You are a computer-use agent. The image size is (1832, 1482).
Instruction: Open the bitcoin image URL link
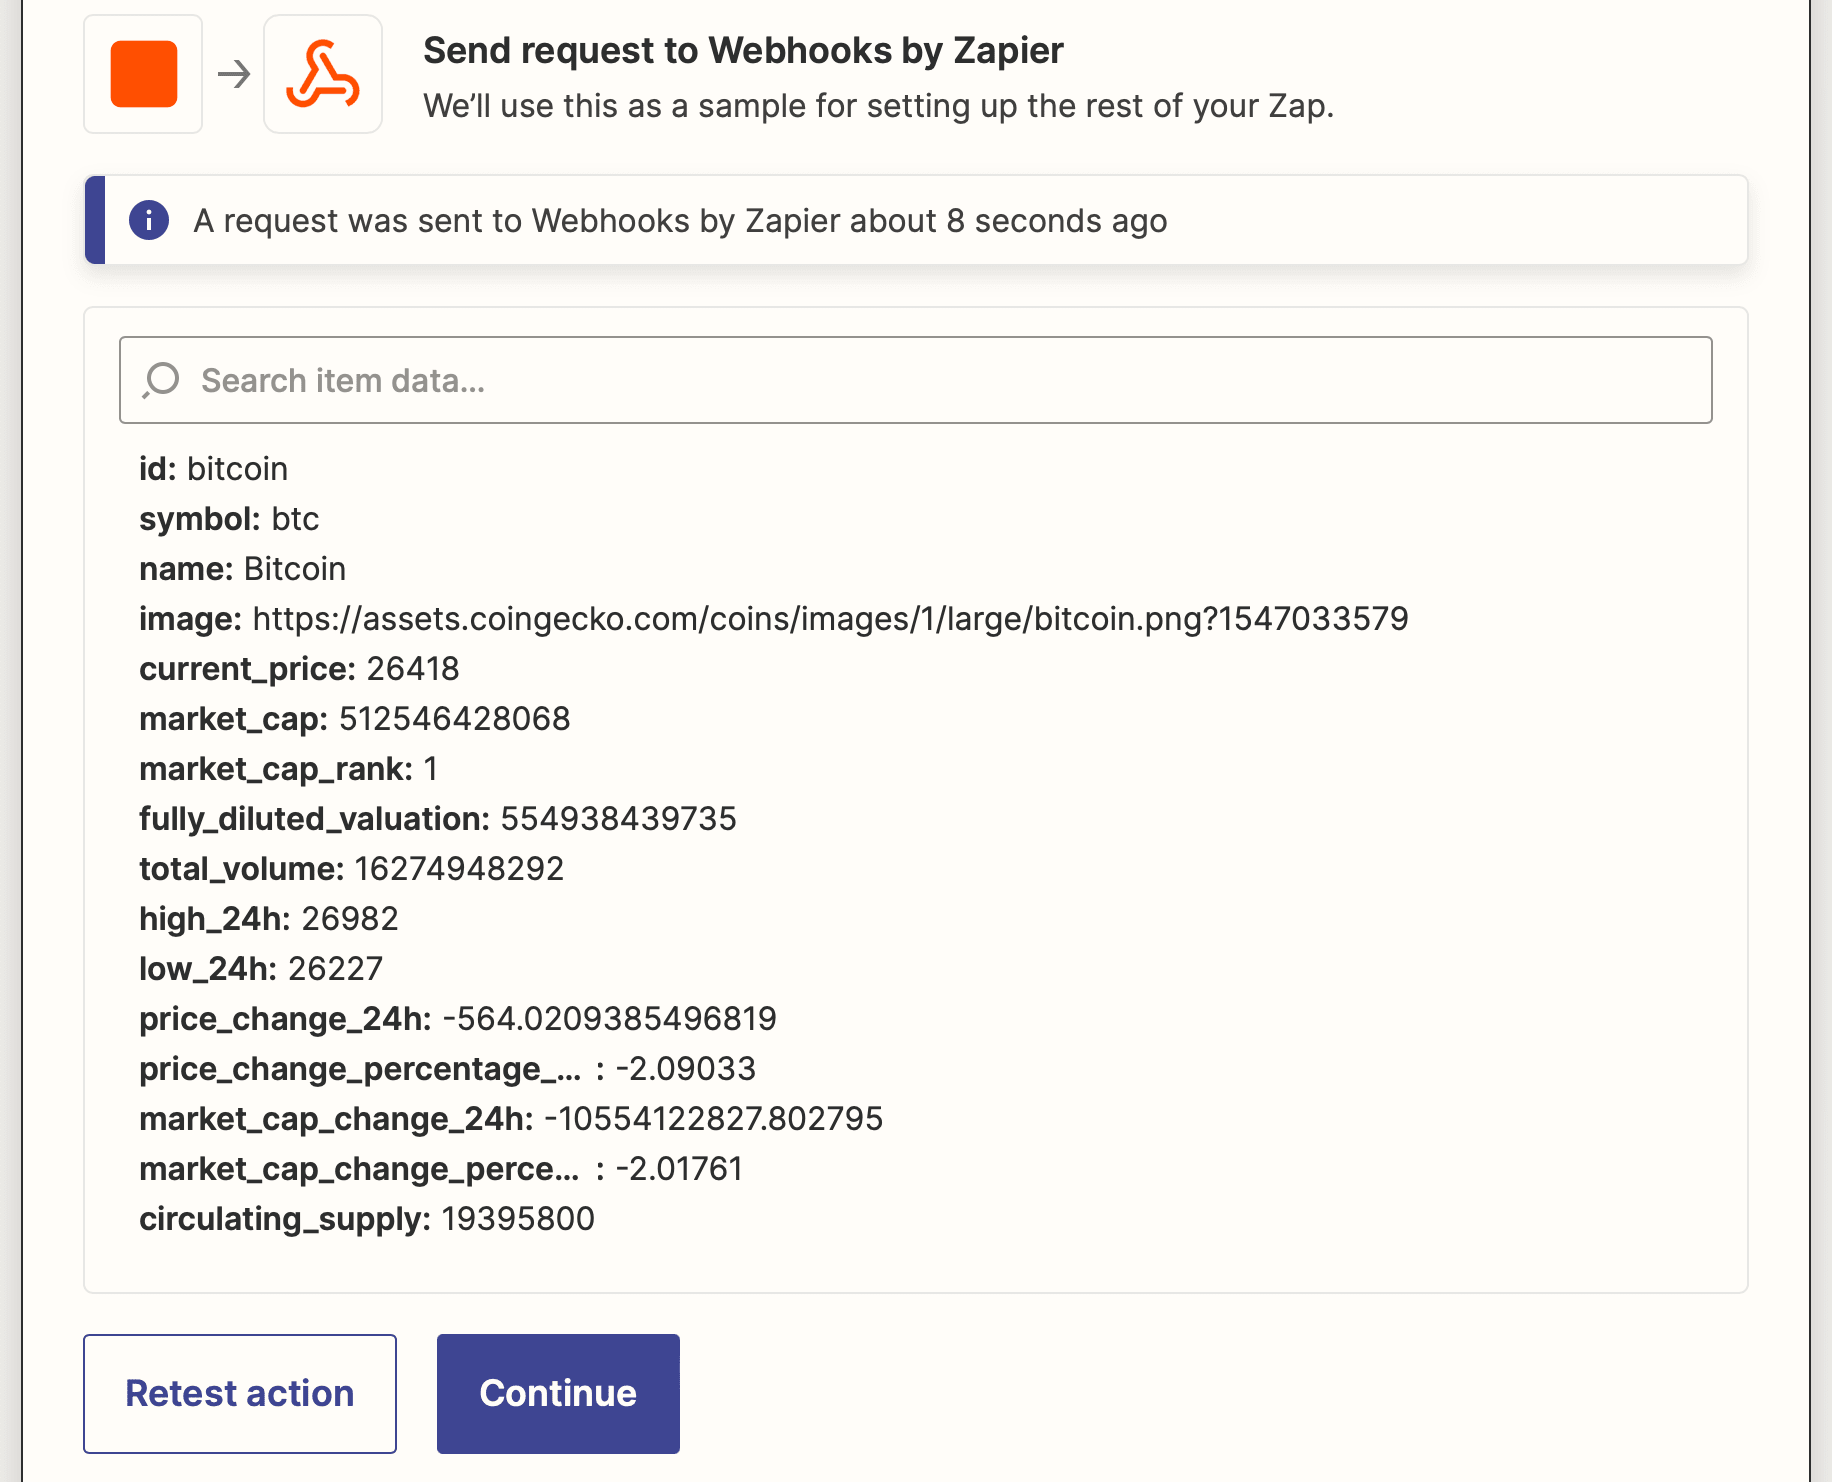click(828, 618)
